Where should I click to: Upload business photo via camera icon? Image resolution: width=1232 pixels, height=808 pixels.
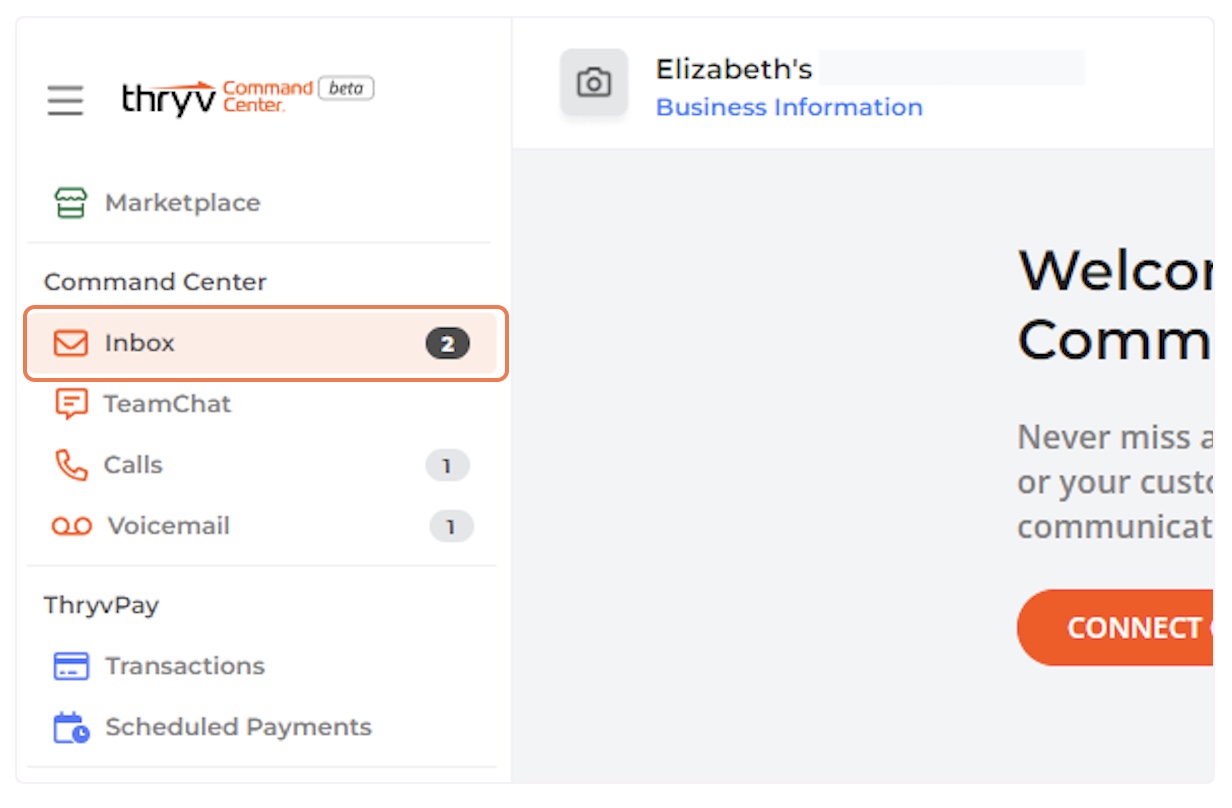pos(594,83)
